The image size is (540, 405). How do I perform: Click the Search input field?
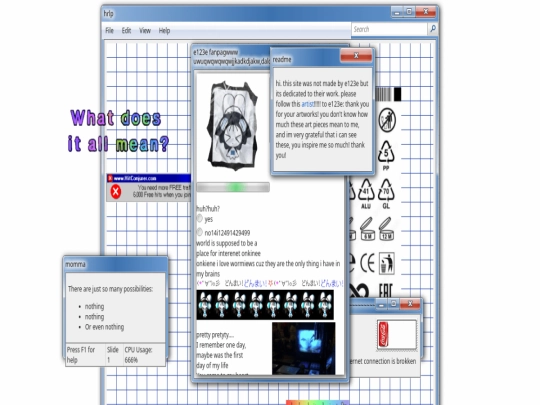(389, 29)
